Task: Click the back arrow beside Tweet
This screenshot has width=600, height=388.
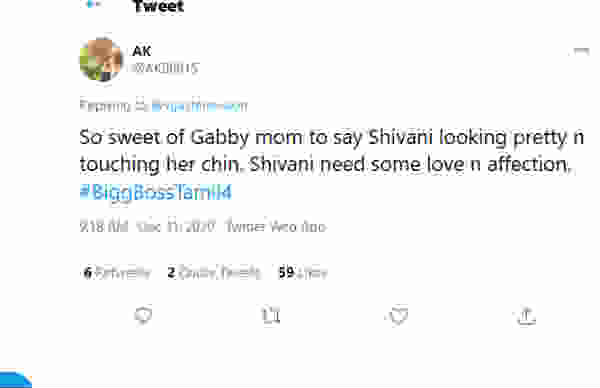Action: (92, 5)
